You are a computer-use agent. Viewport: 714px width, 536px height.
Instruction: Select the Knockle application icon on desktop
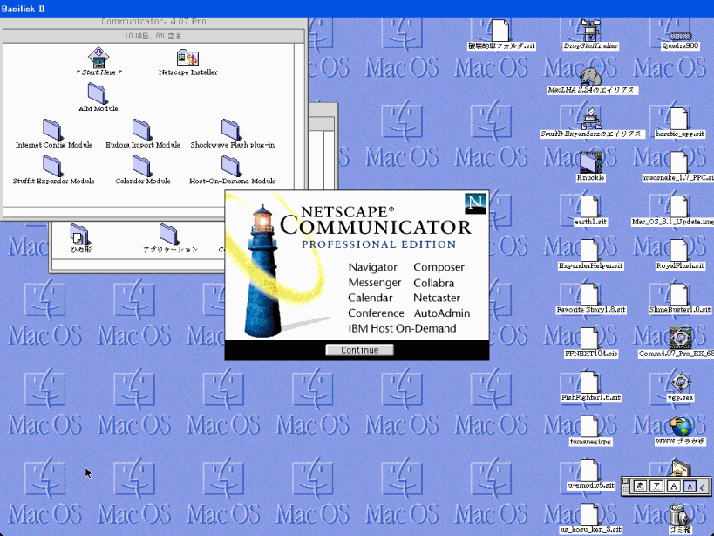(591, 161)
